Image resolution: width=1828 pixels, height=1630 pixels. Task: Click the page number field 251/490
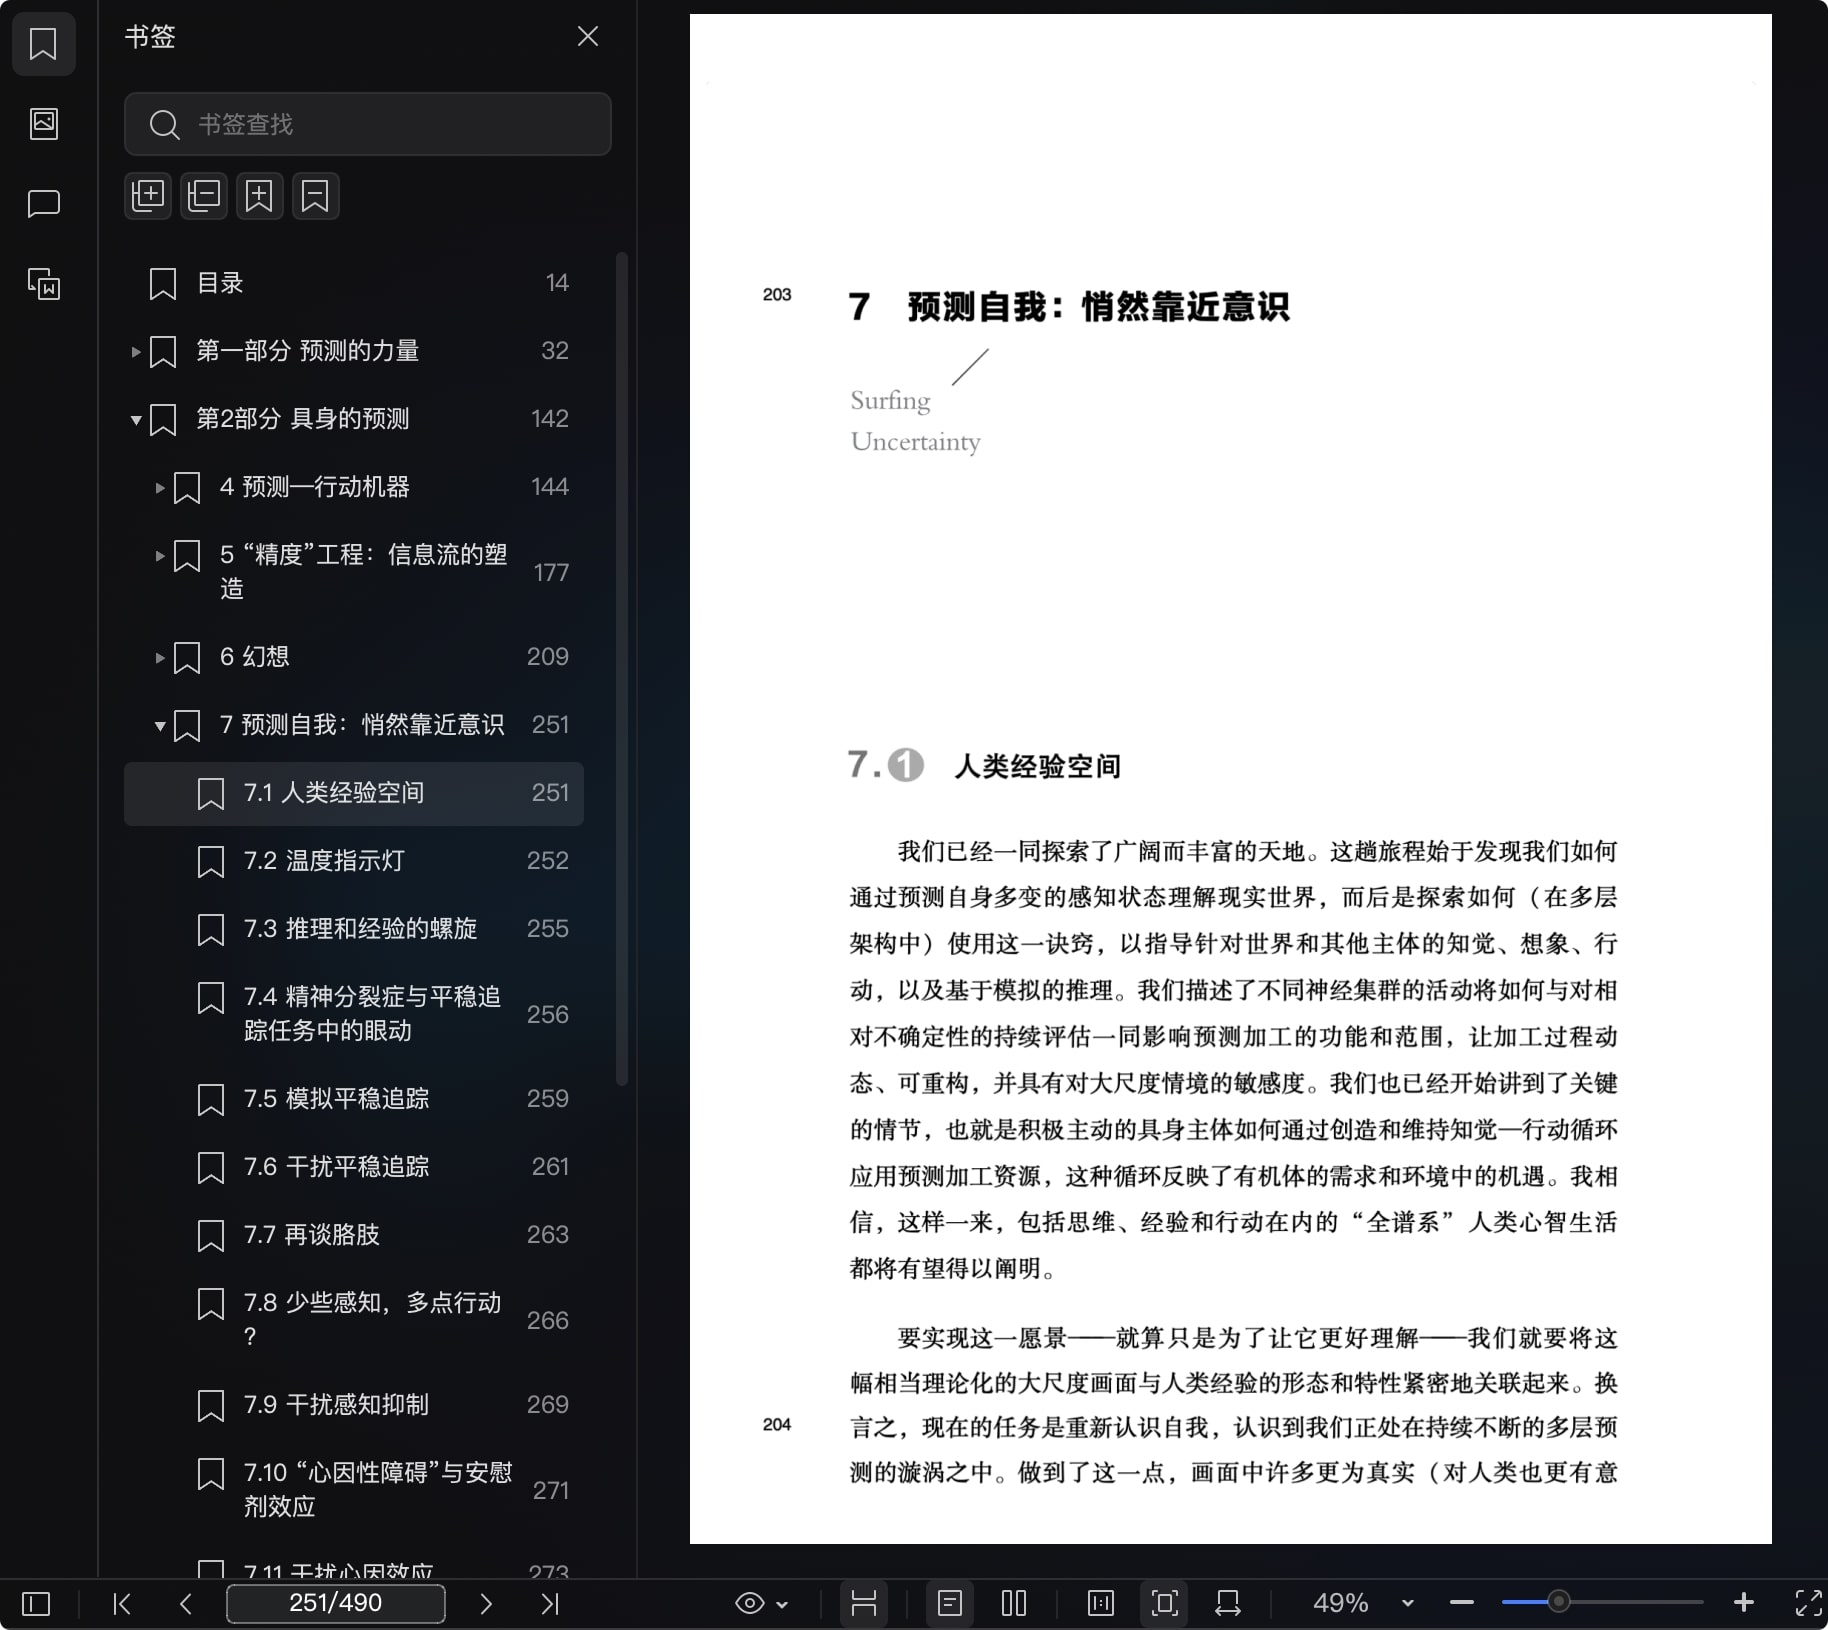click(336, 1603)
